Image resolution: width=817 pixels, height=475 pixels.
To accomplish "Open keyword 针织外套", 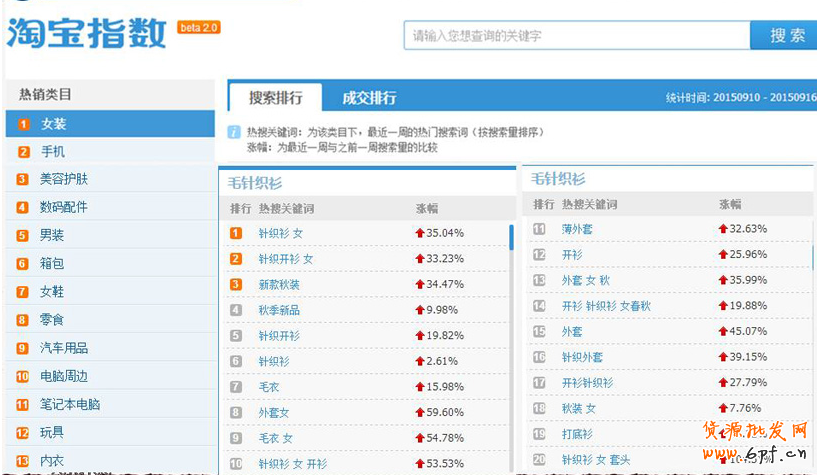I will coord(582,357).
